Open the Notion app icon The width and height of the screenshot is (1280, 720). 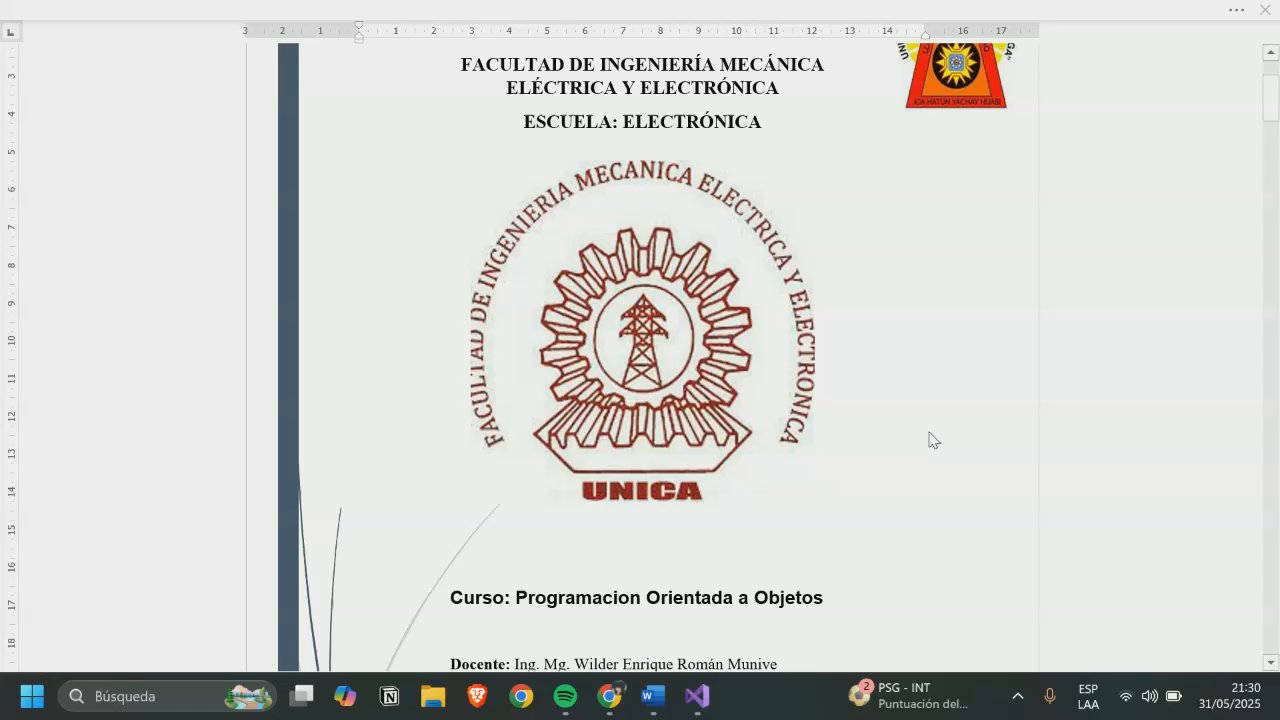[x=389, y=696]
